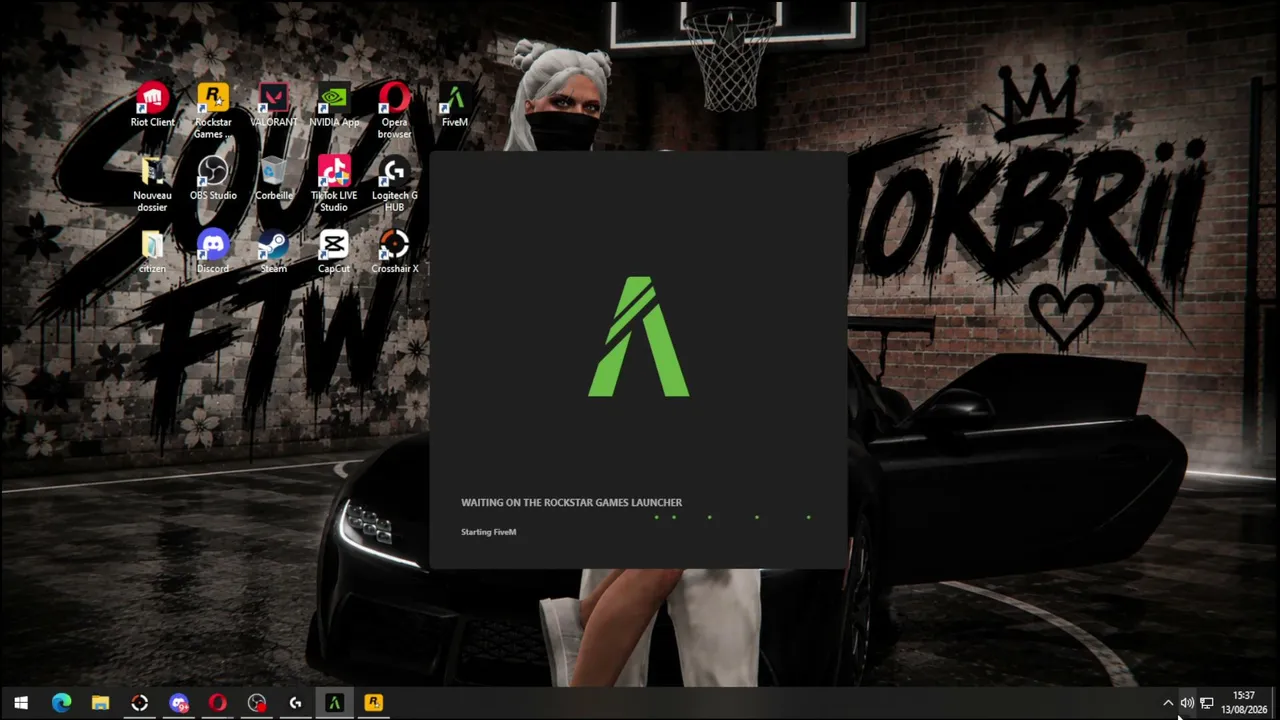Click the OBS Studio desktop icon
Viewport: 1280px width, 720px height.
click(213, 179)
